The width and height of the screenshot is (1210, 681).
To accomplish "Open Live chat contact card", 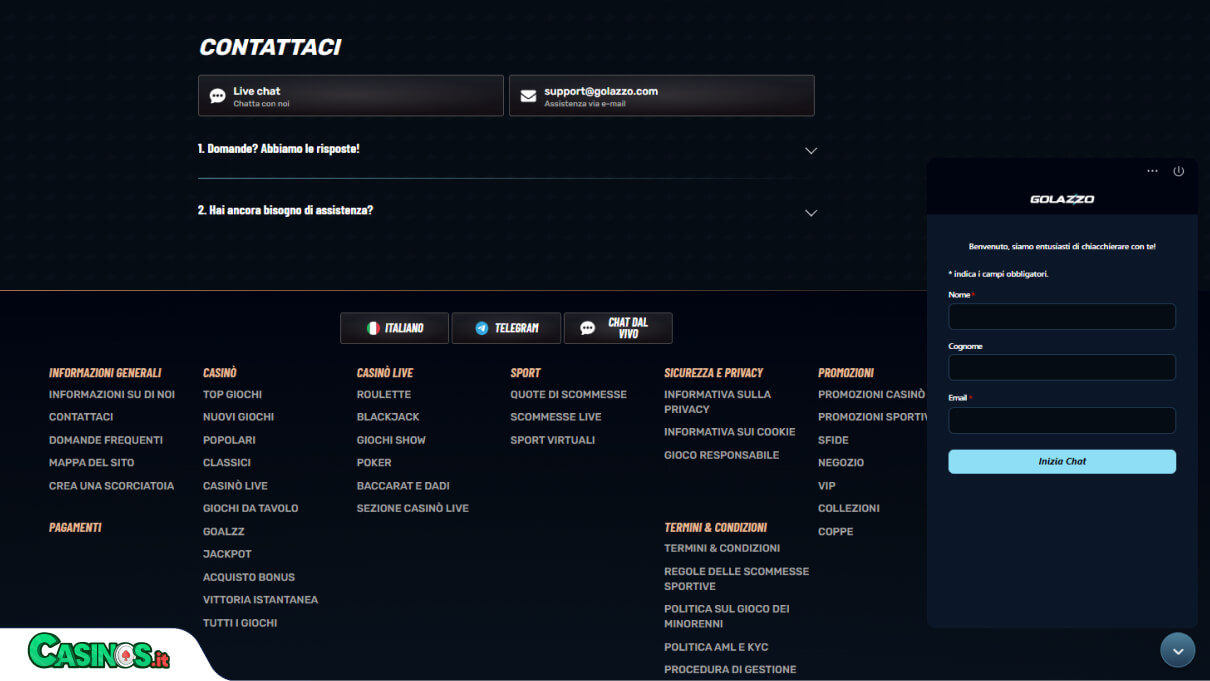I will (x=350, y=96).
